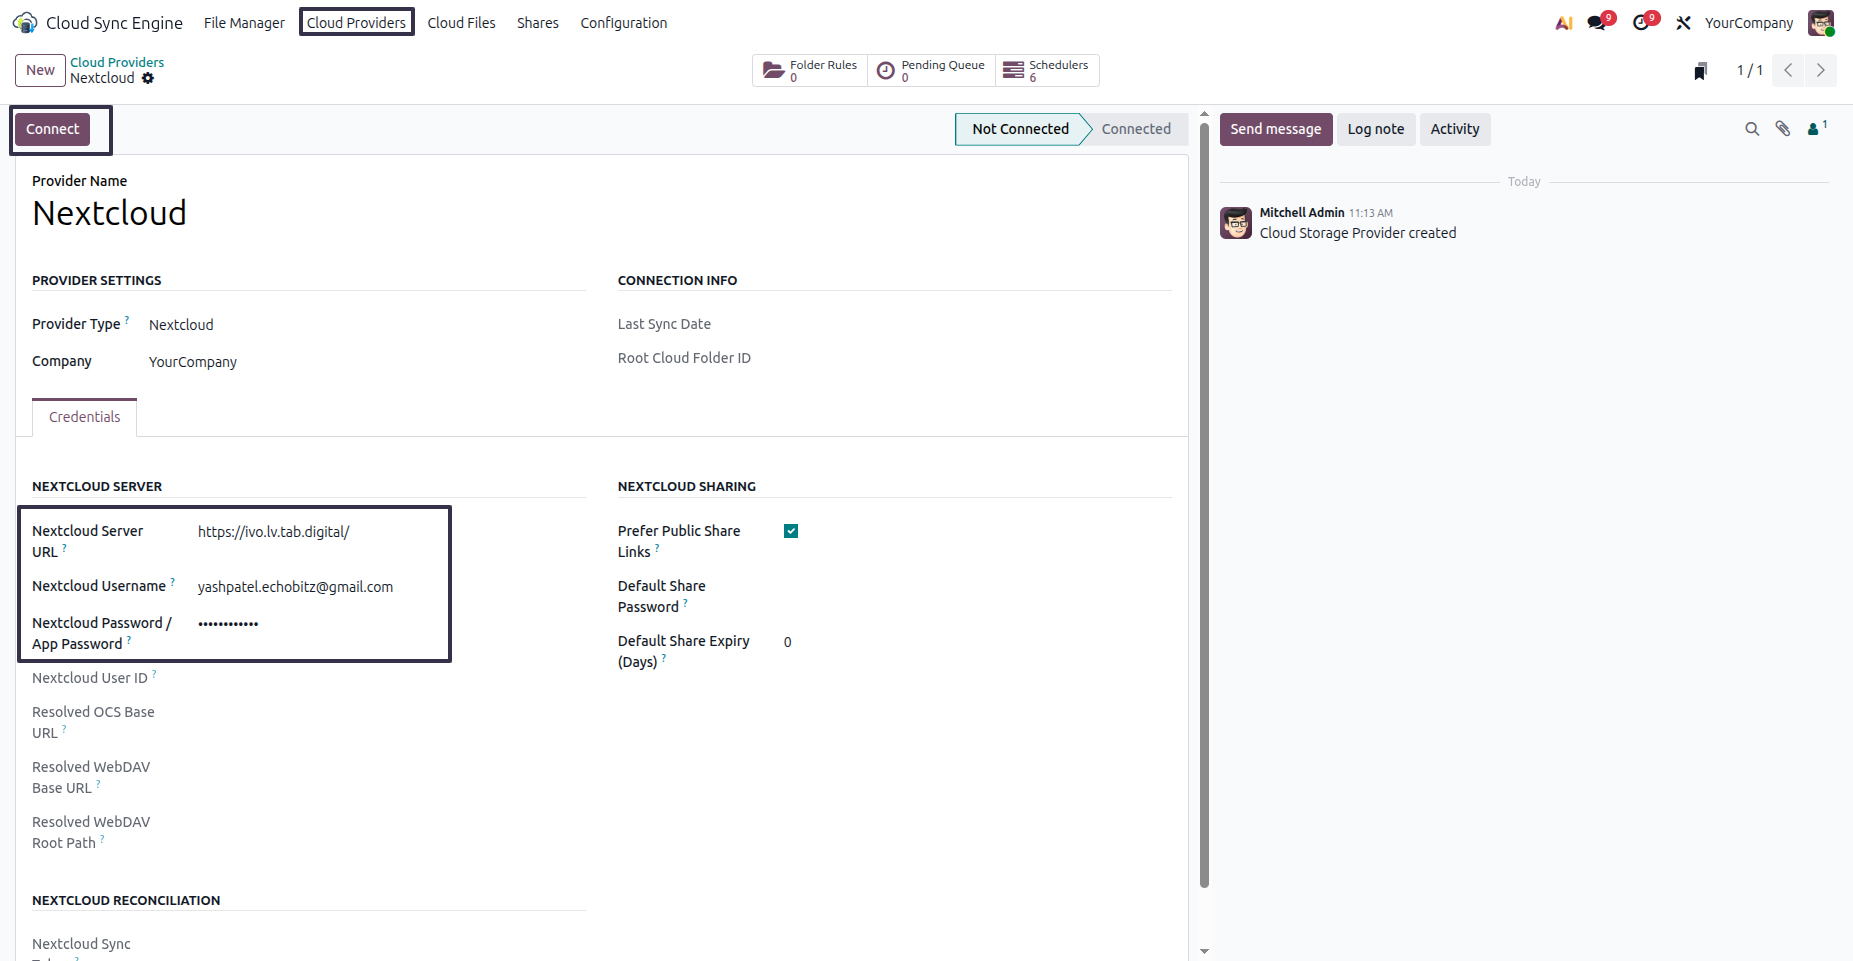This screenshot has width=1853, height=961.
Task: Click the Cloud Sync Engine app logo
Action: pyautogui.click(x=25, y=22)
